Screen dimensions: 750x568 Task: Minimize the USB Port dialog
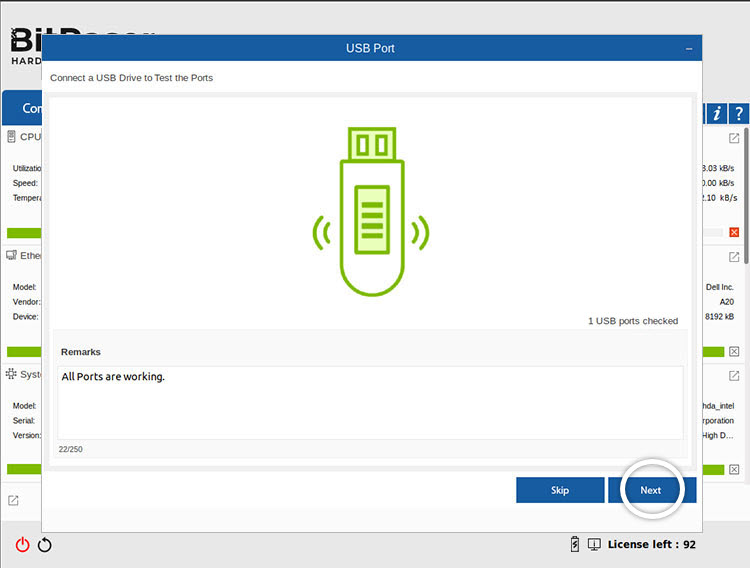click(689, 48)
